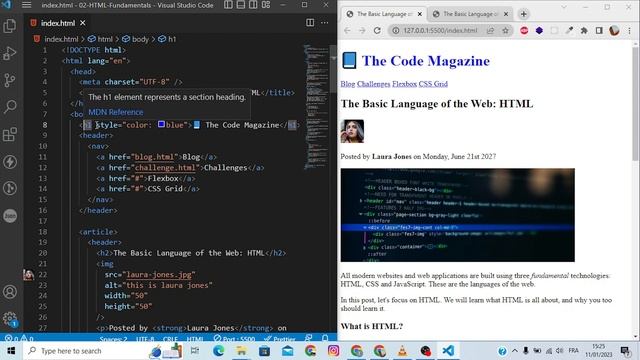Open the Extensions view
Image resolution: width=640 pixels, height=360 pixels.
(x=10, y=134)
